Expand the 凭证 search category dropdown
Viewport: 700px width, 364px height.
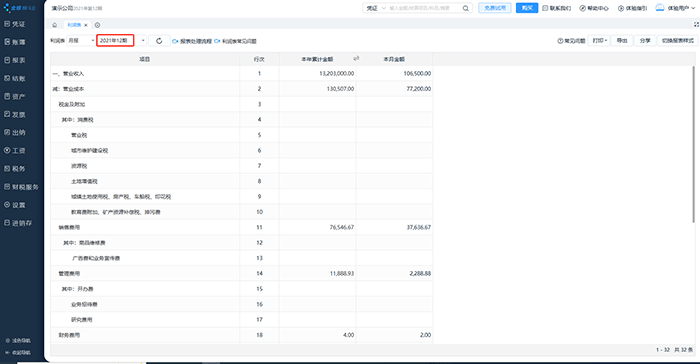[x=376, y=8]
